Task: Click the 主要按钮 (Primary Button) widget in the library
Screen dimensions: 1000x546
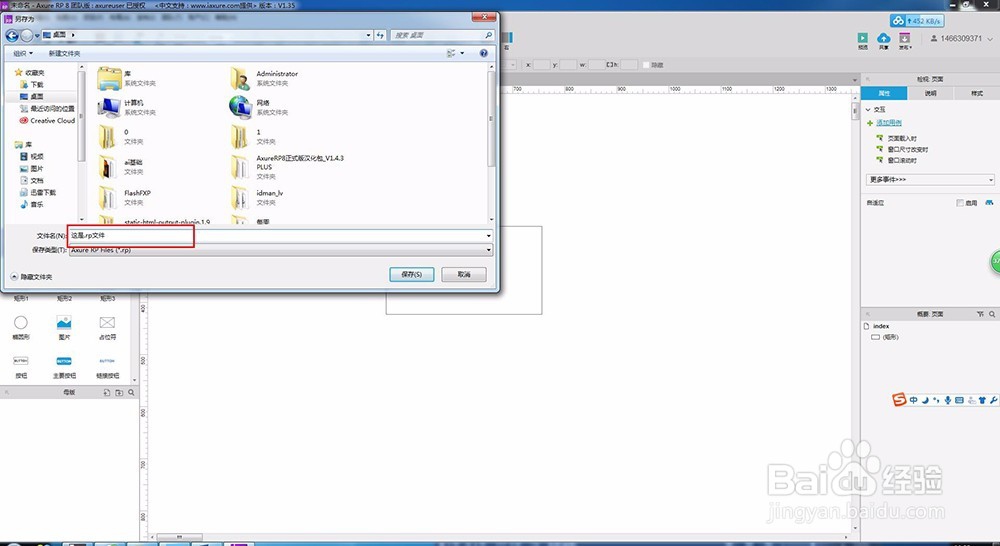Action: click(x=64, y=368)
